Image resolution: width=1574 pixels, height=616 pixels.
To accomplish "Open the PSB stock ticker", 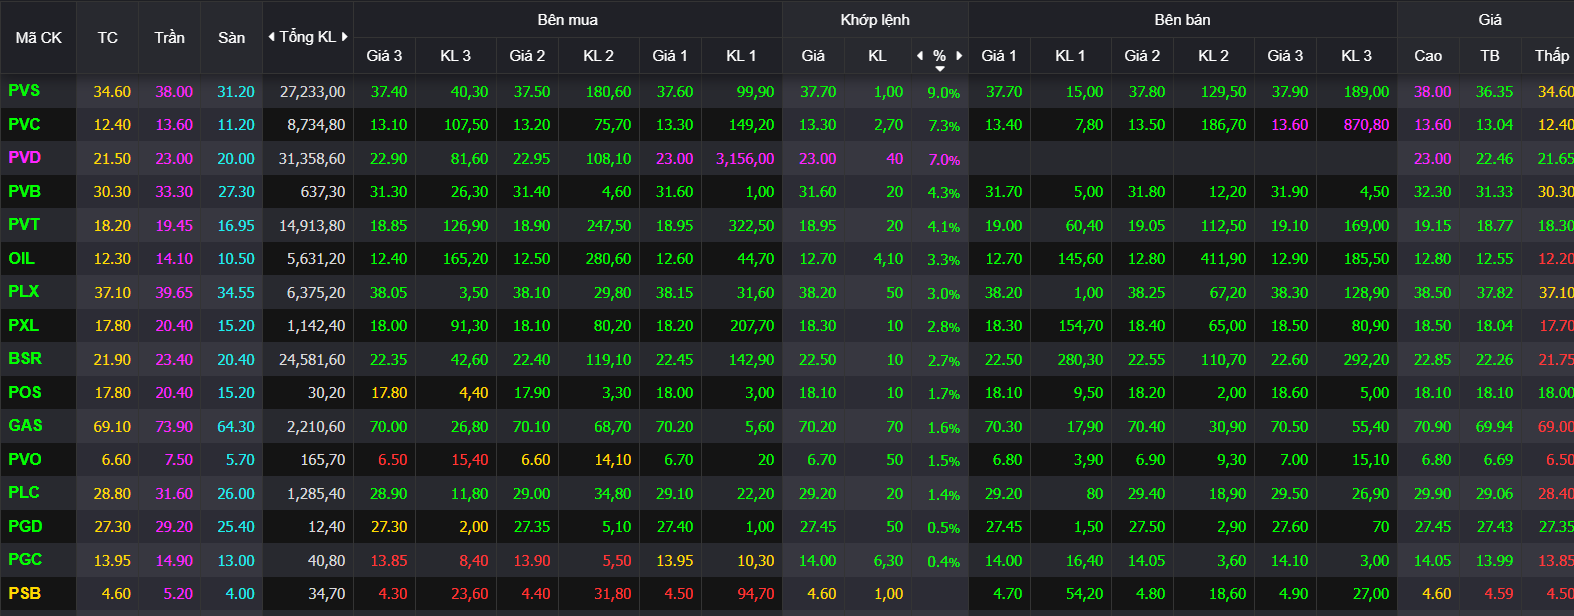I will click(x=24, y=594).
